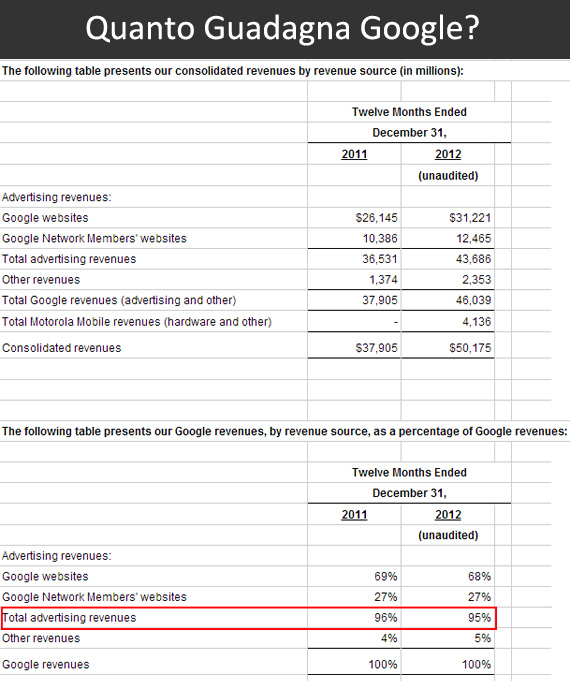The height and width of the screenshot is (681, 570).
Task: Select the 2011 header in the percentage table
Action: pyautogui.click(x=355, y=515)
